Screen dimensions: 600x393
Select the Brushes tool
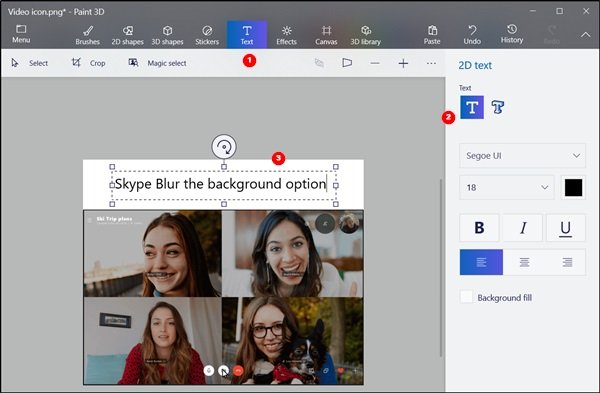88,35
